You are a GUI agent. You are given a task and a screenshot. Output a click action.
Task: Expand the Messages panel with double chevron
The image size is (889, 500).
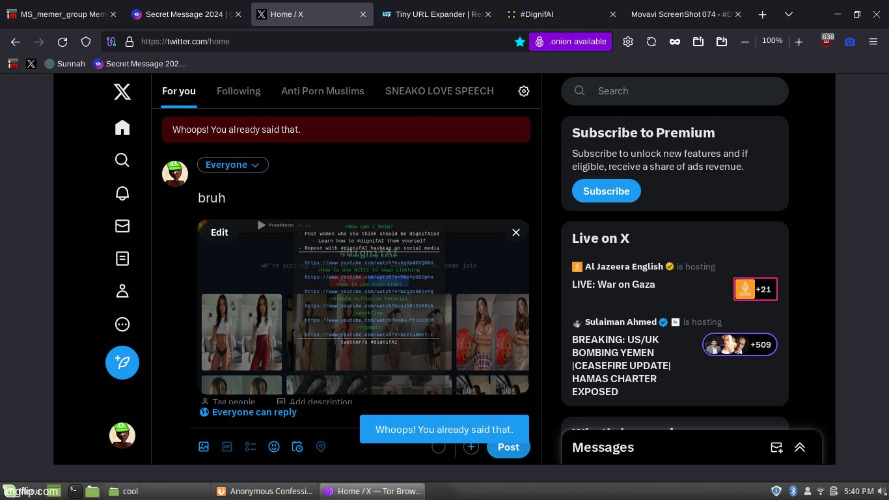click(800, 448)
